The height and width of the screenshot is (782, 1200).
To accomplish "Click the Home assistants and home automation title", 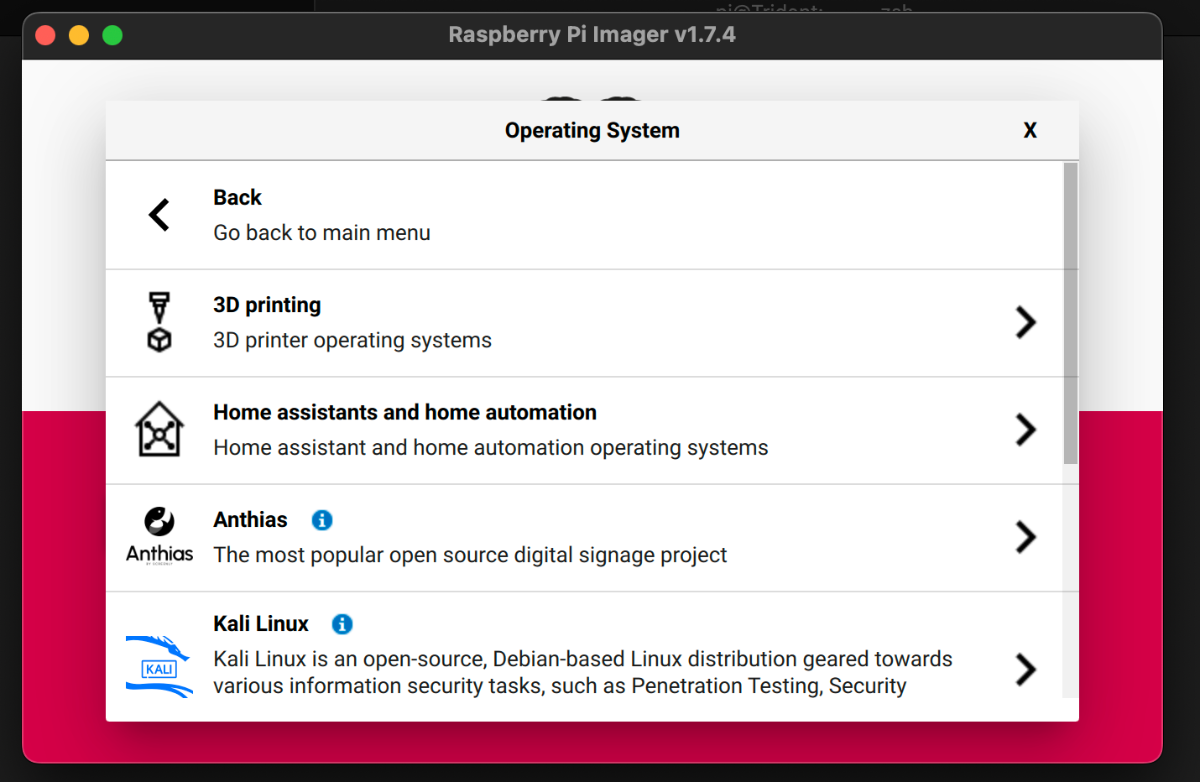I will (x=405, y=412).
